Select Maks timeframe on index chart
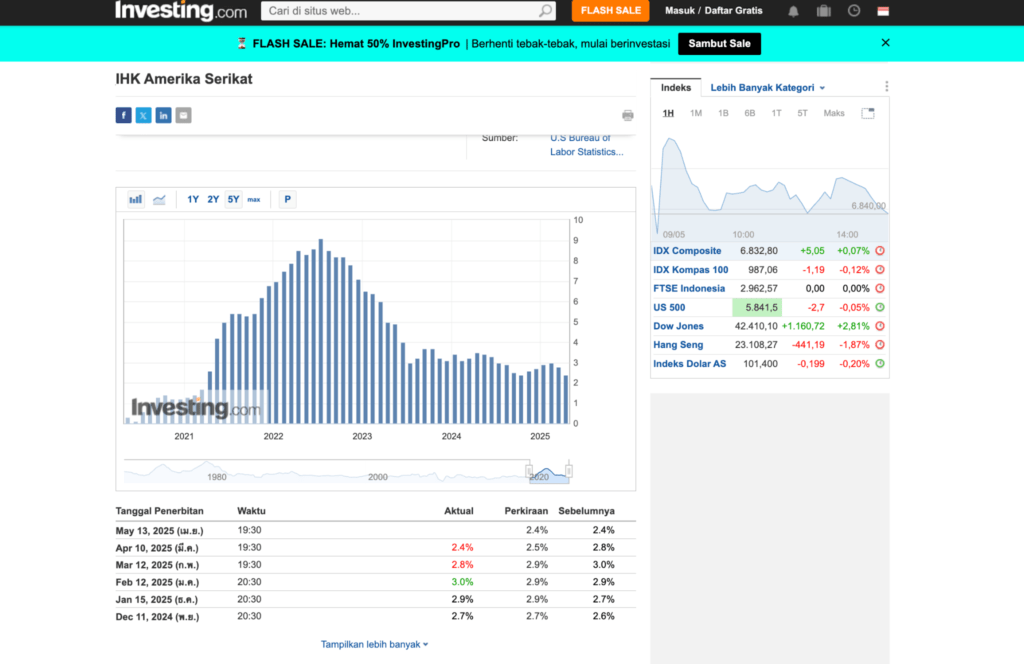Viewport: 1024px width, 664px height. (834, 114)
